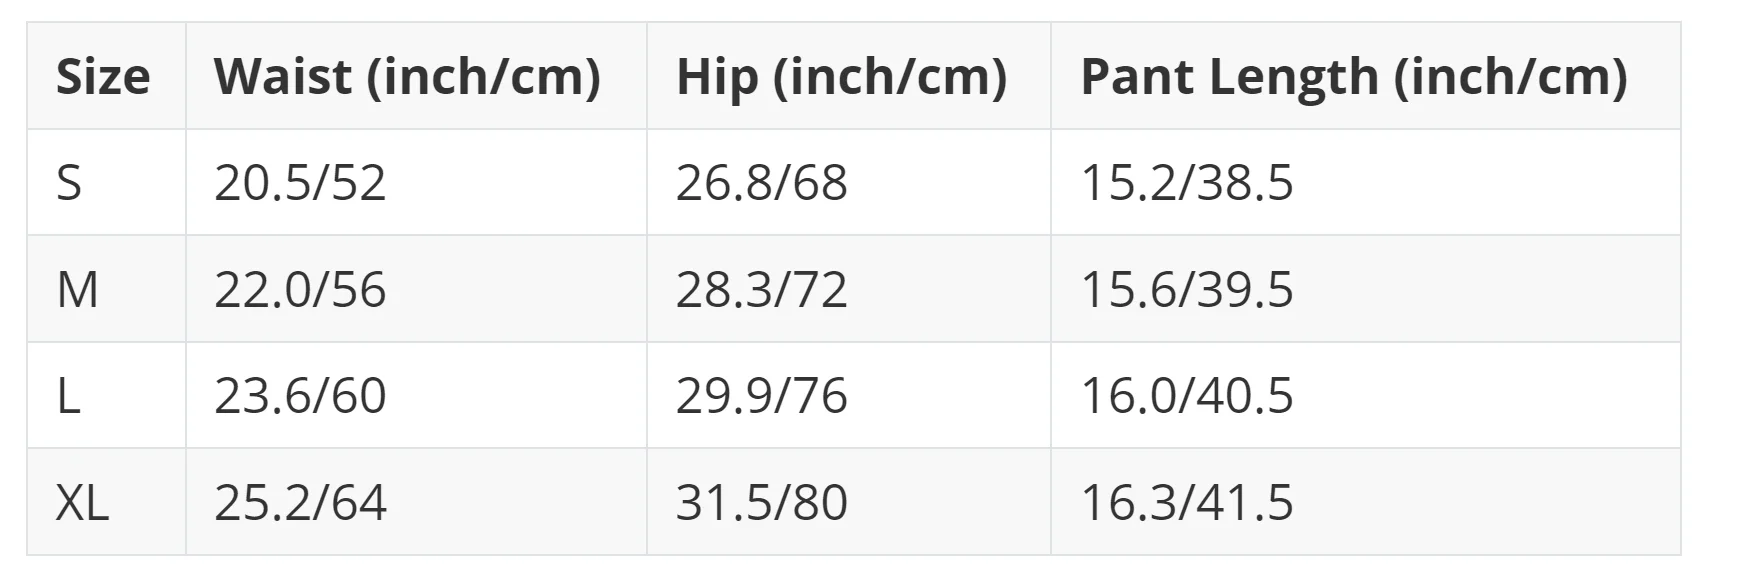Click waist value 20.5/52
Image resolution: width=1738 pixels, height=587 pixels.
(x=300, y=183)
